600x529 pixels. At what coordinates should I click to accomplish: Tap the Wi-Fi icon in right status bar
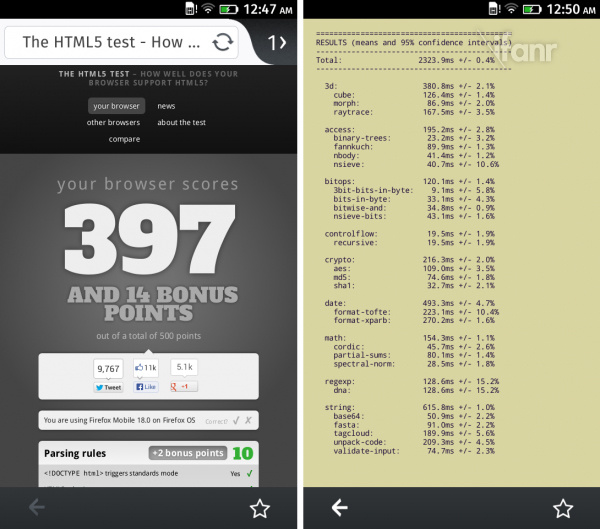(x=511, y=9)
